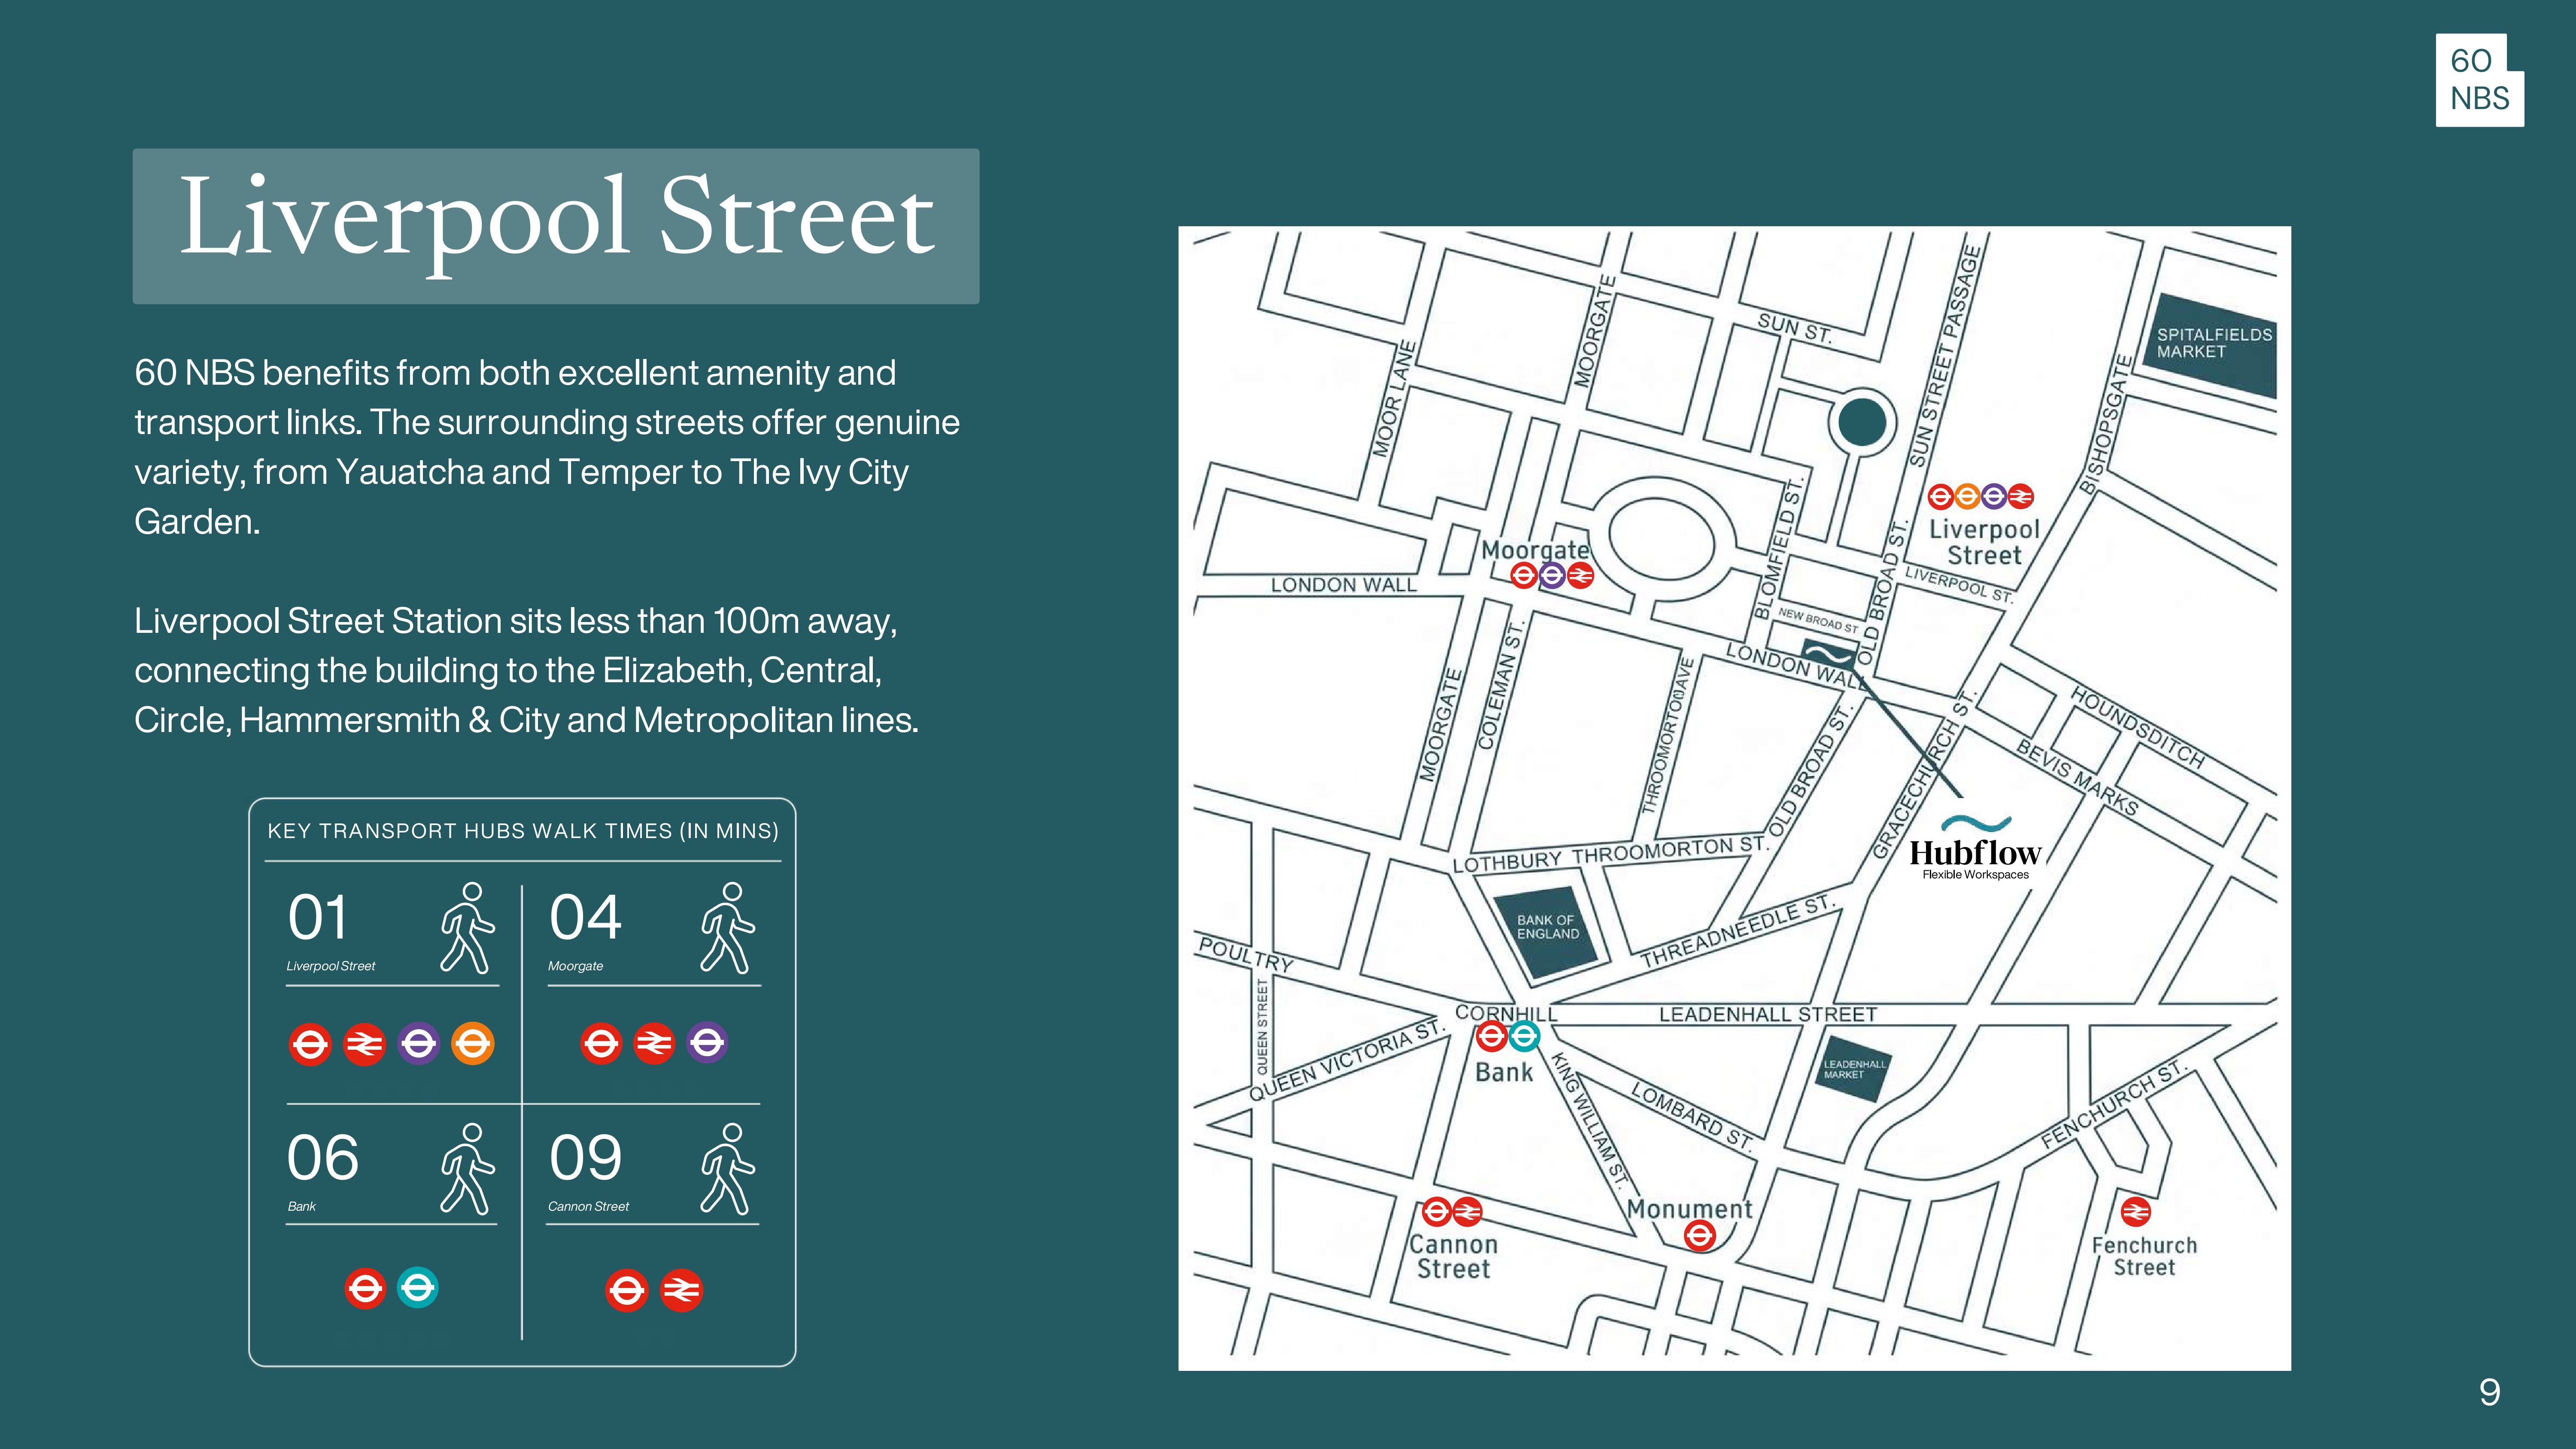Click the 60 NBS logo badge
The height and width of the screenshot is (1449, 2576).
tap(2479, 80)
